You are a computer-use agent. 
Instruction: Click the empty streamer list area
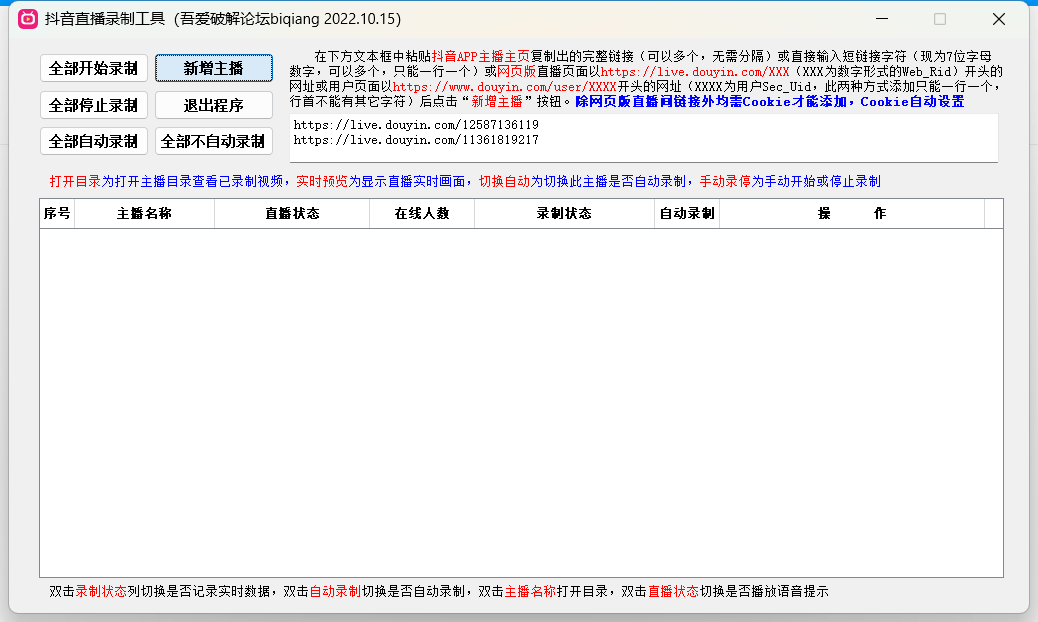click(520, 400)
